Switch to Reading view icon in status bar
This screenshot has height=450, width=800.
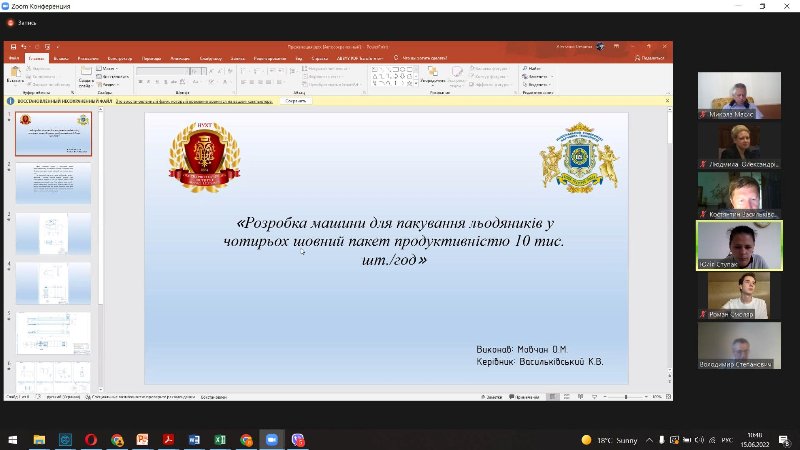(x=580, y=396)
